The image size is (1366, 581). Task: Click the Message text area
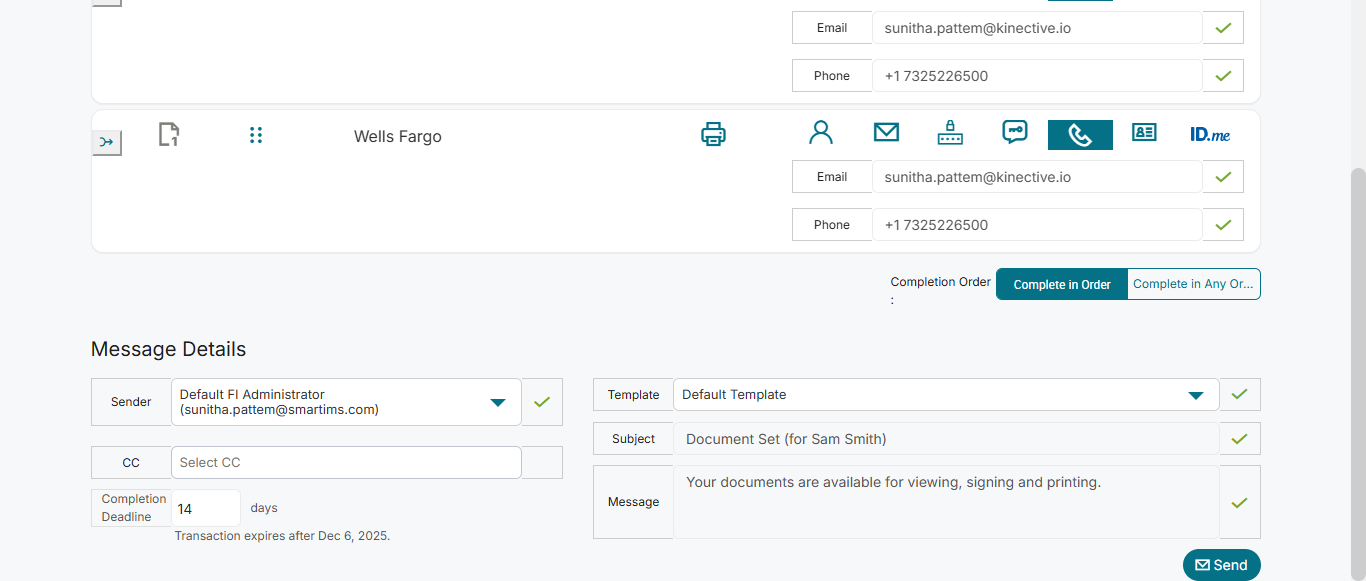click(945, 502)
